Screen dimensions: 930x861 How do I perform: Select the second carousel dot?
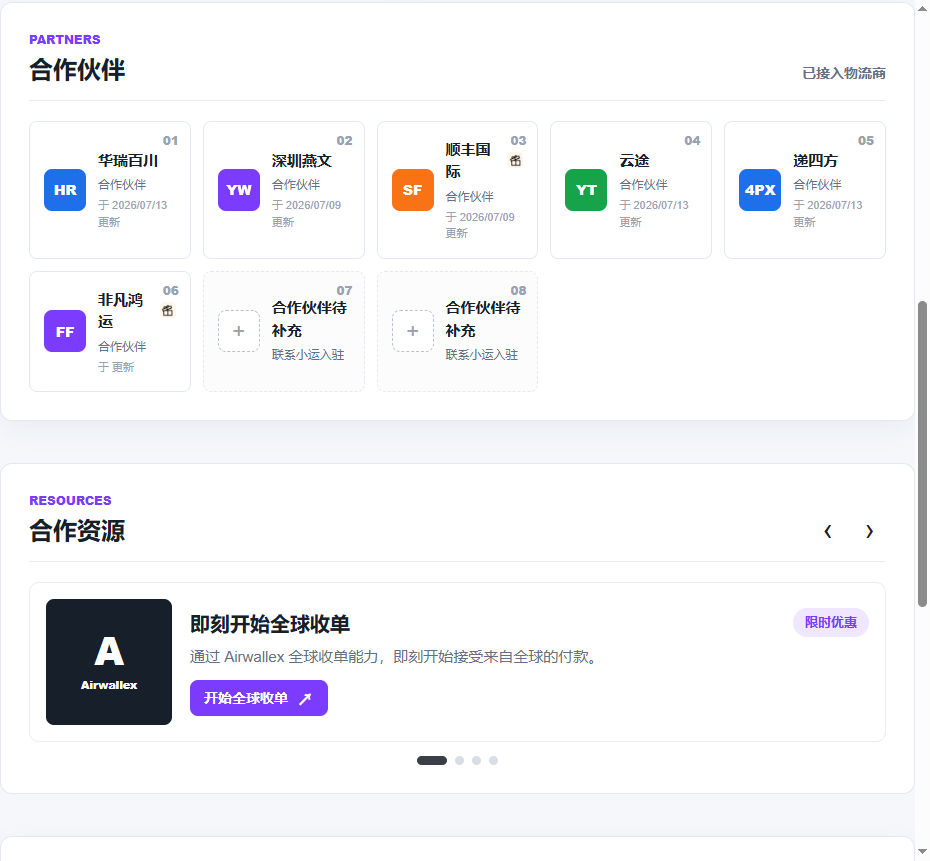pyautogui.click(x=460, y=760)
